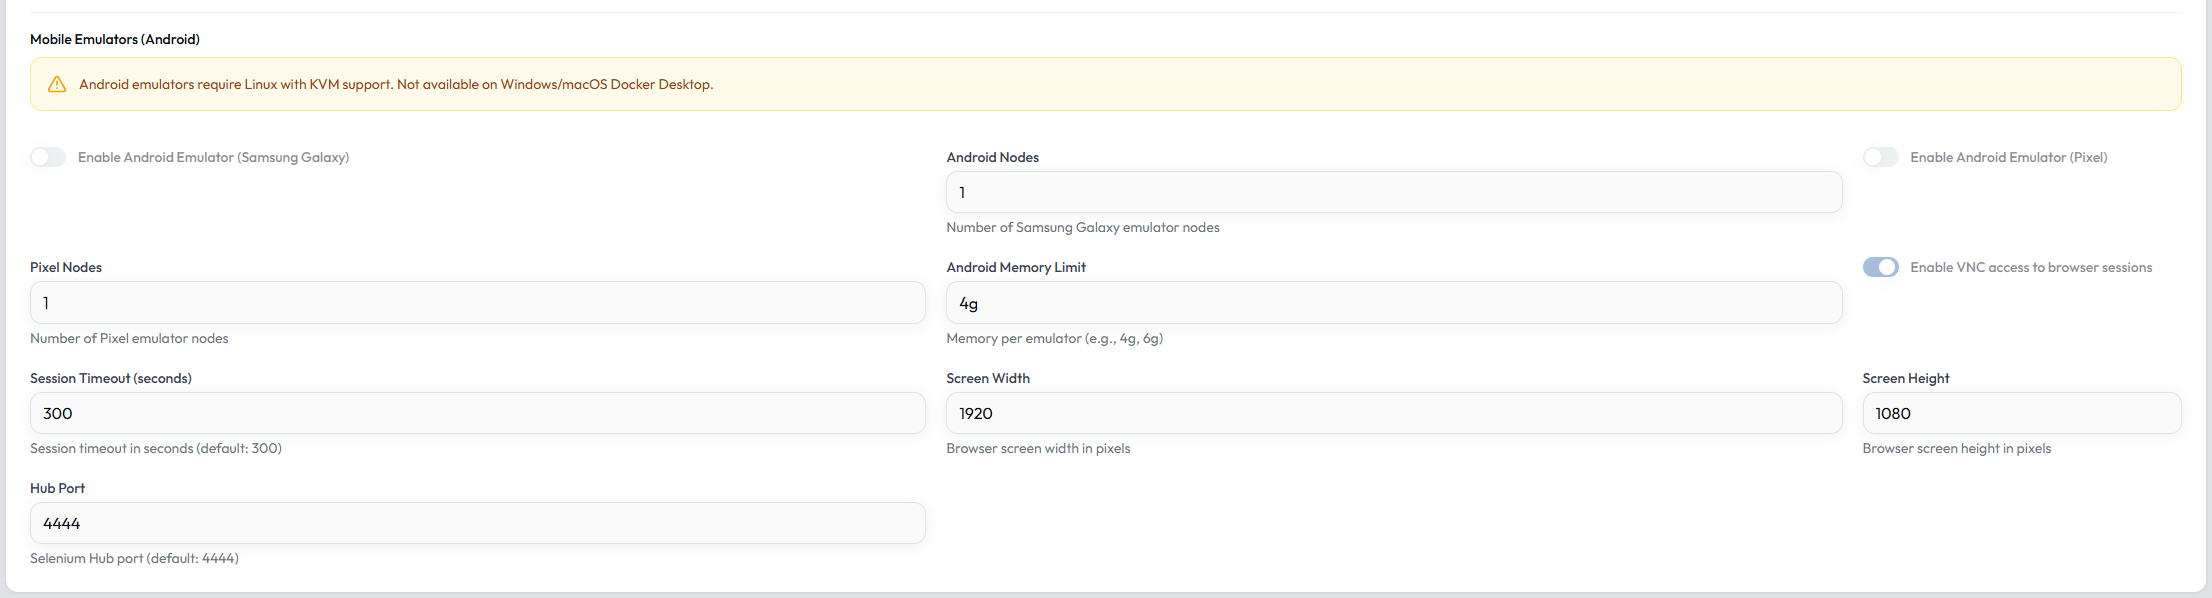Click the 'Session Timeout (seconds)' label

pos(111,378)
